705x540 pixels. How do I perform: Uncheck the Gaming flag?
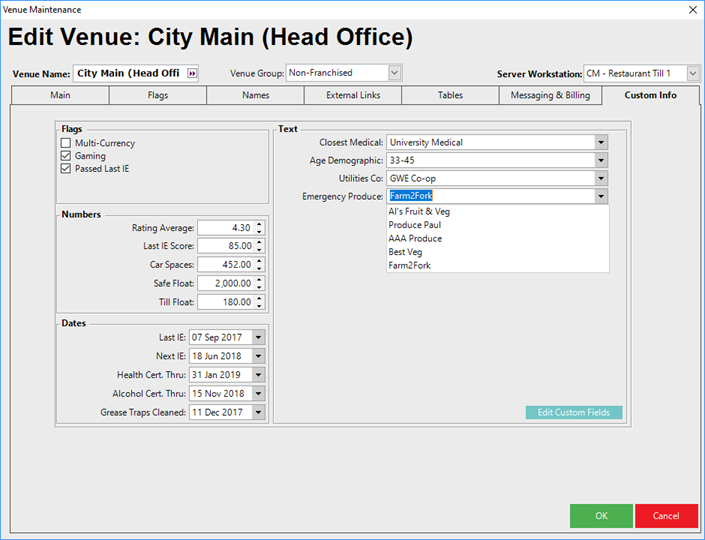pos(66,156)
